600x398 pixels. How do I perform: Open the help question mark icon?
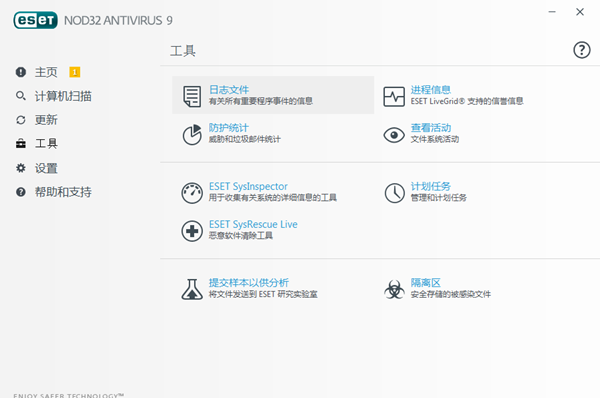point(581,50)
